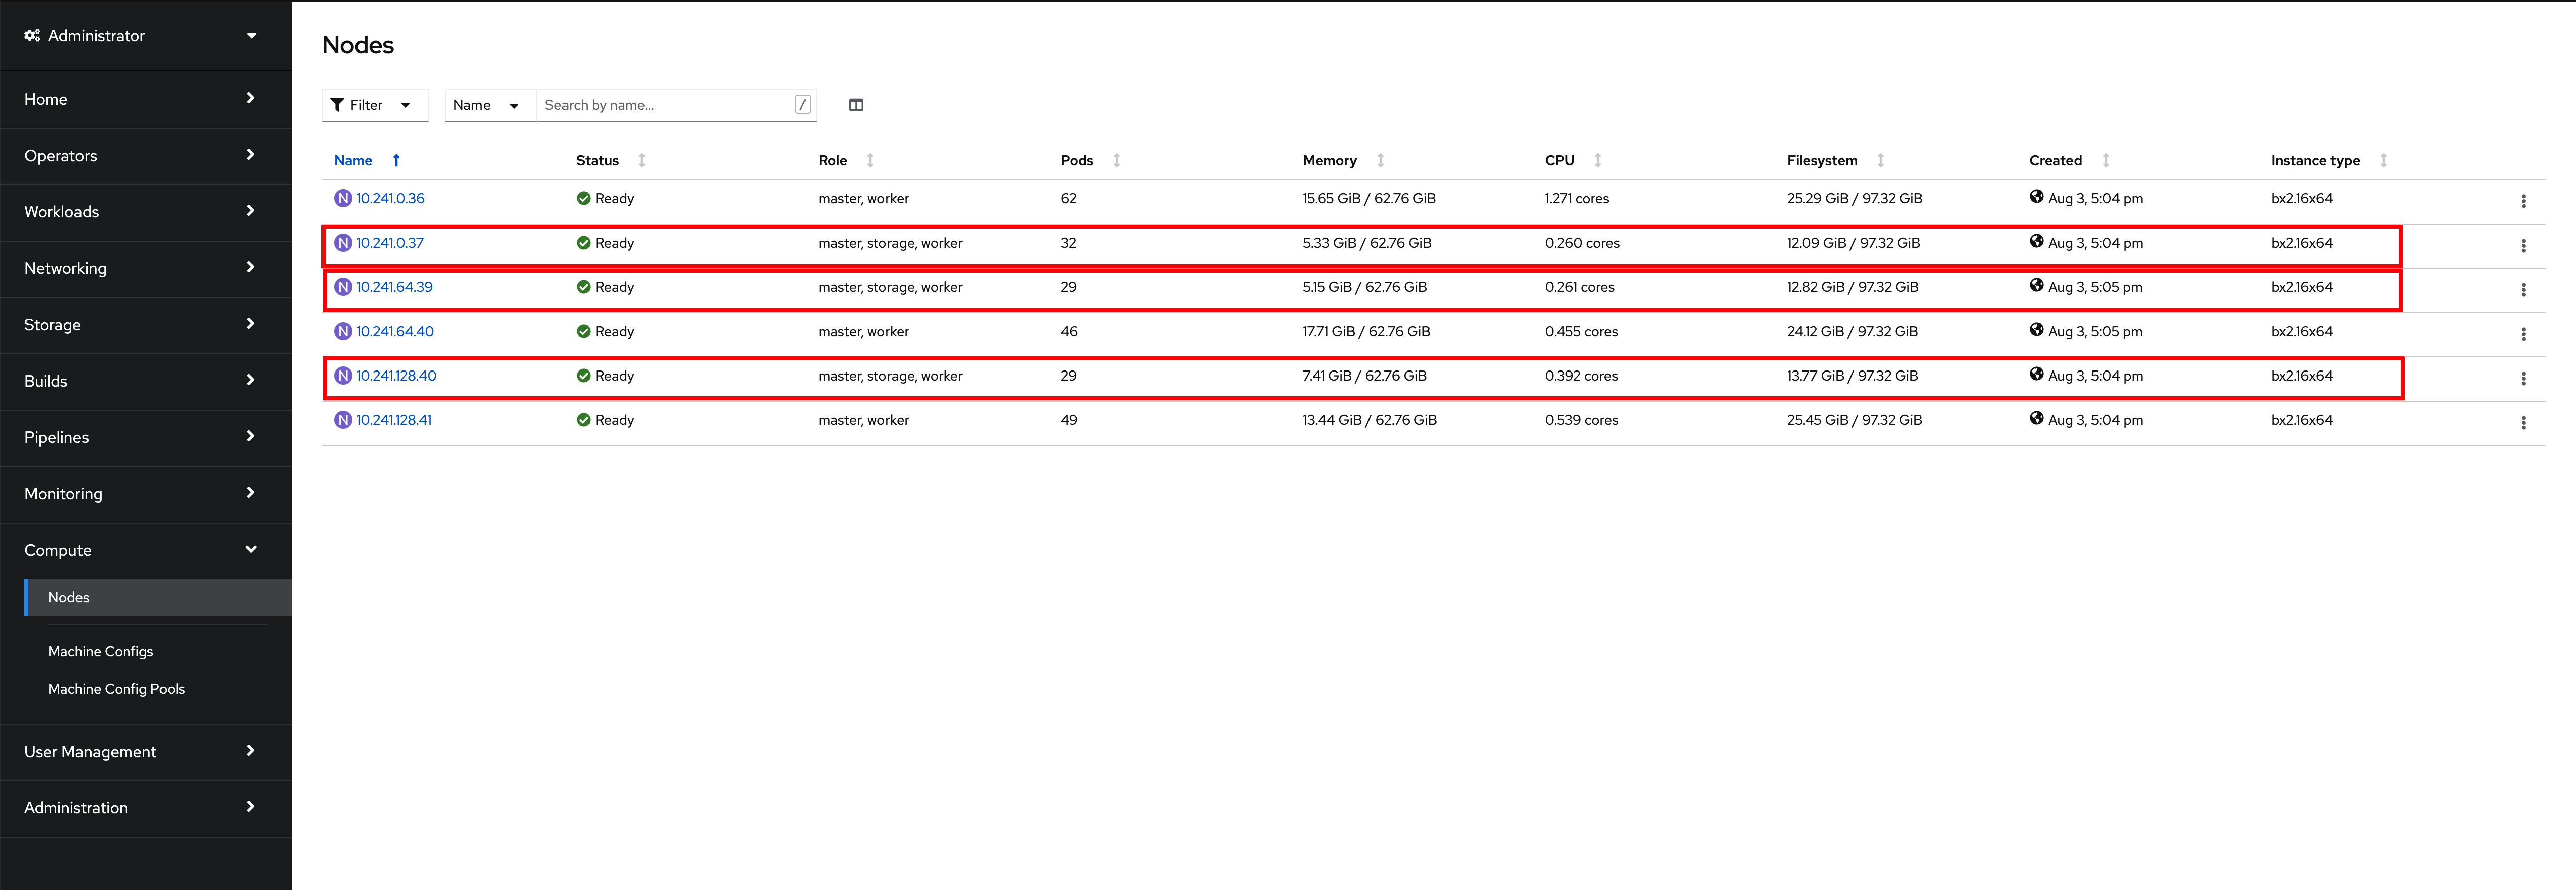Open node 10.241.64.39 details link

click(394, 287)
